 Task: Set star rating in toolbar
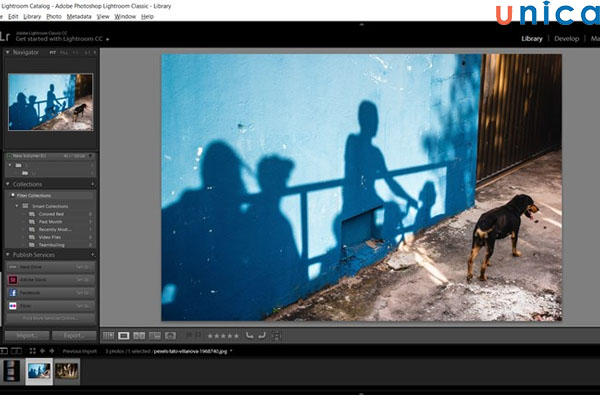pos(222,335)
